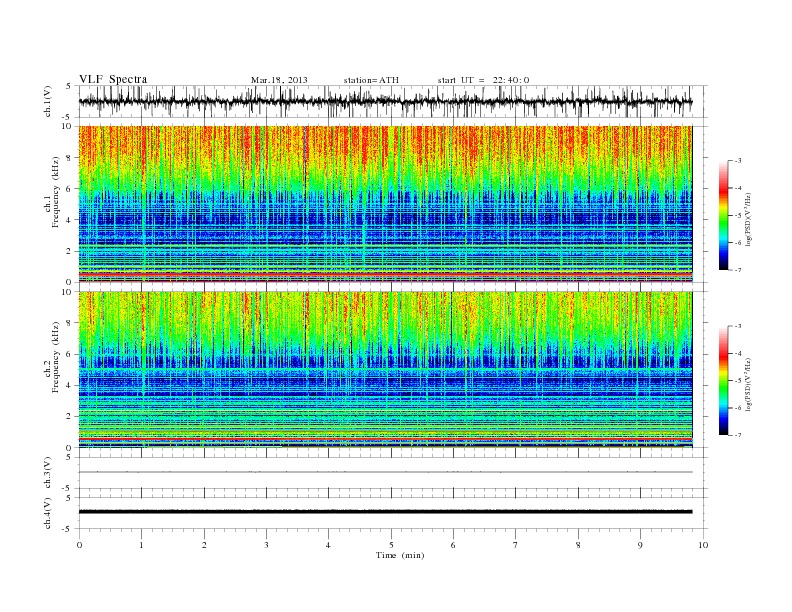792x612 pixels.
Task: Click the "Time (min)" x-axis label
Action: tap(400, 555)
